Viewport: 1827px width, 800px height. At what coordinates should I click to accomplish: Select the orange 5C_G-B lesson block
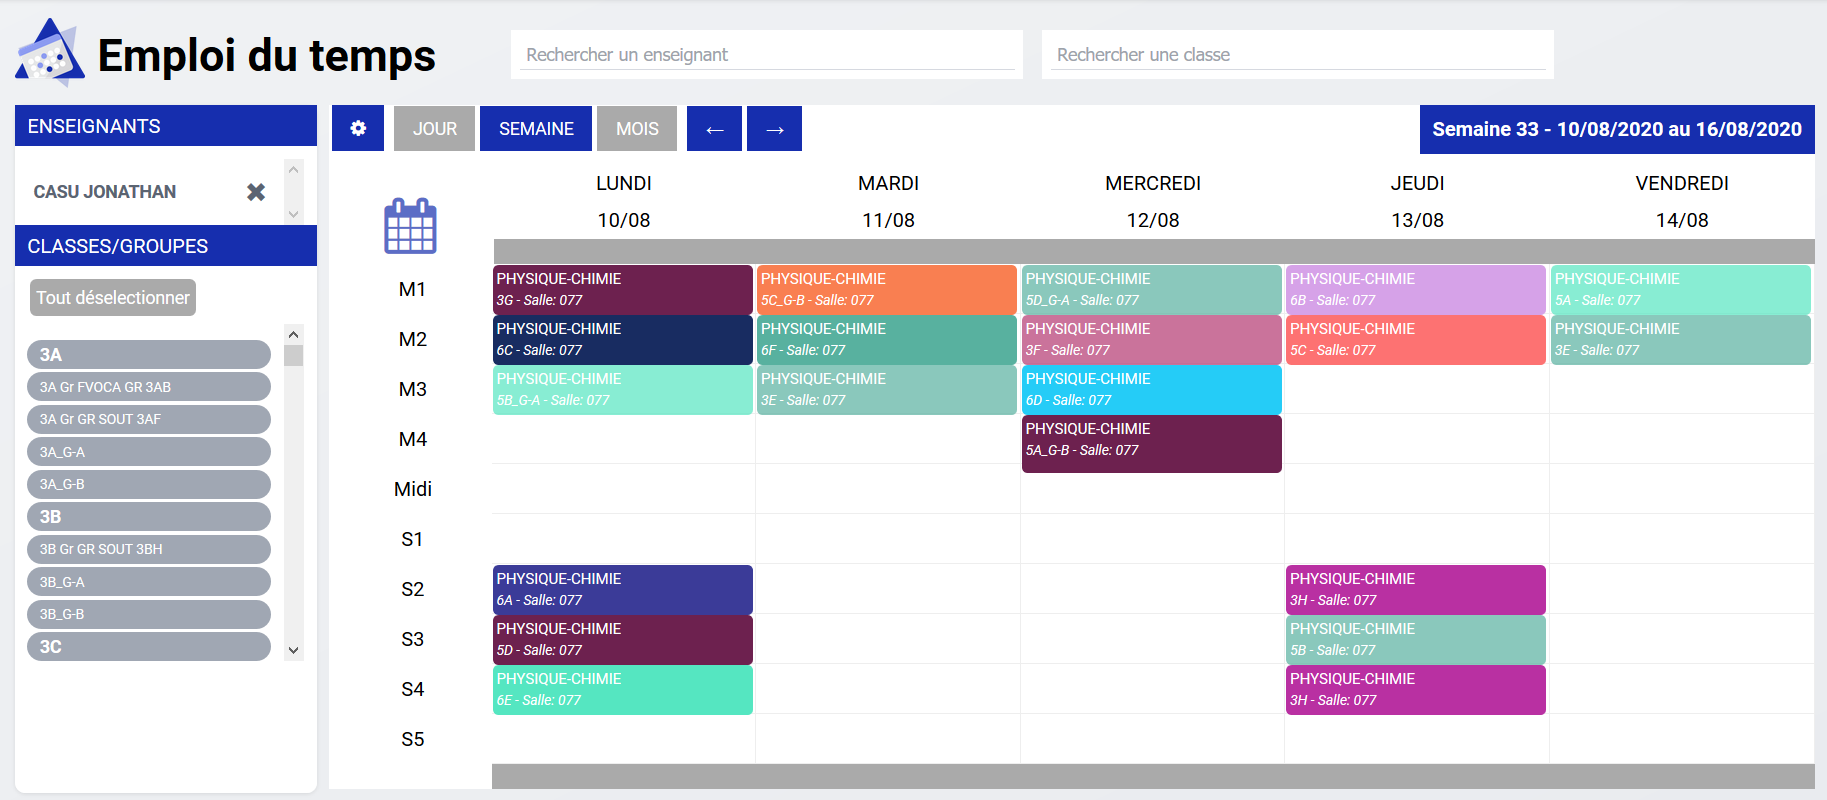[887, 289]
